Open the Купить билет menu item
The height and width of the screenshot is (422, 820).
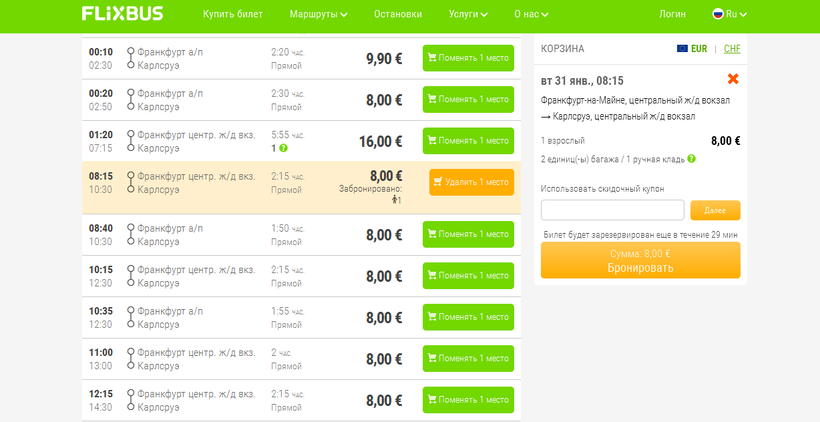click(231, 14)
